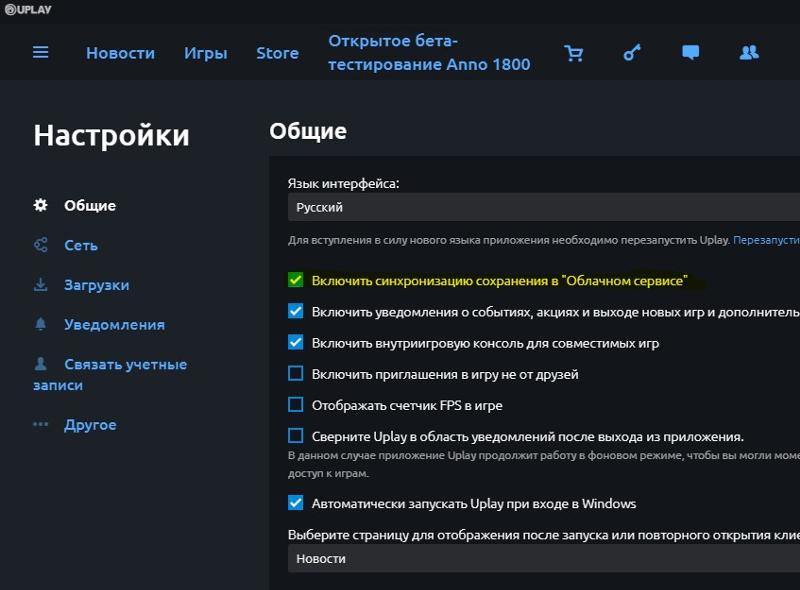800x590 pixels.
Task: Open the friends list icon
Action: [x=749, y=53]
